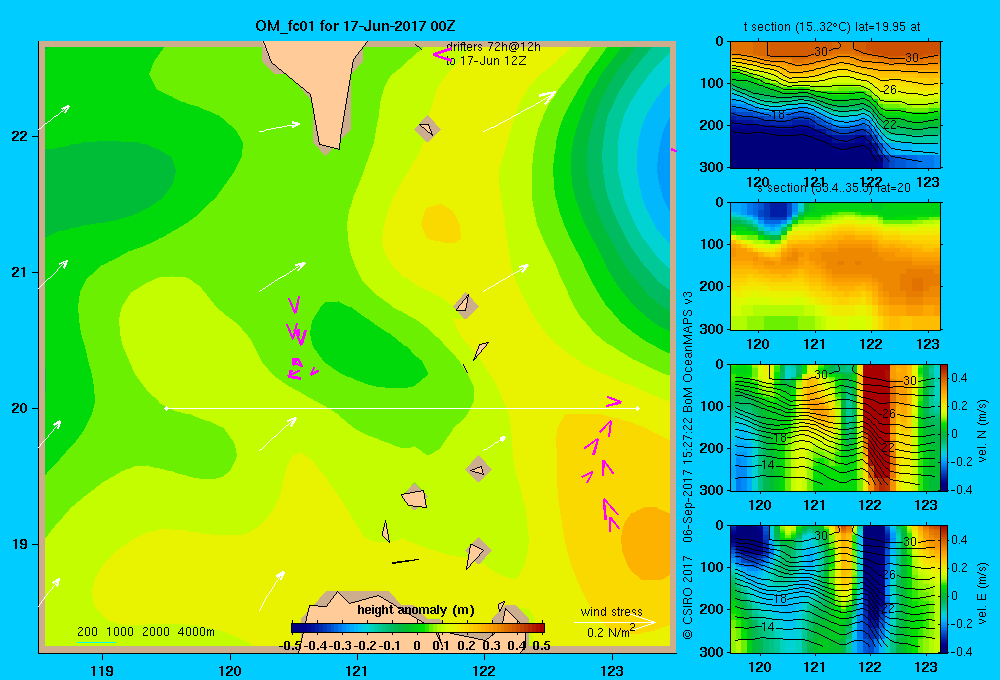Click the "18" isotherm label in the t section

tap(777, 115)
